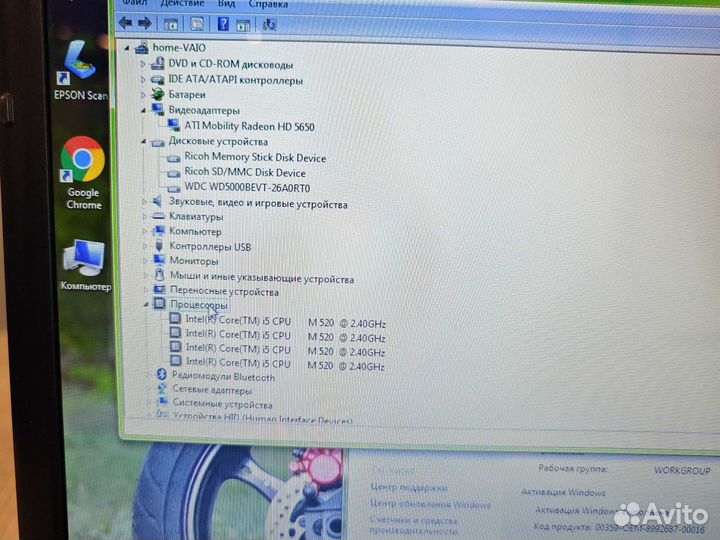720x540 pixels.
Task: Expand the Контроллеры USB node arrow
Action: click(x=145, y=246)
